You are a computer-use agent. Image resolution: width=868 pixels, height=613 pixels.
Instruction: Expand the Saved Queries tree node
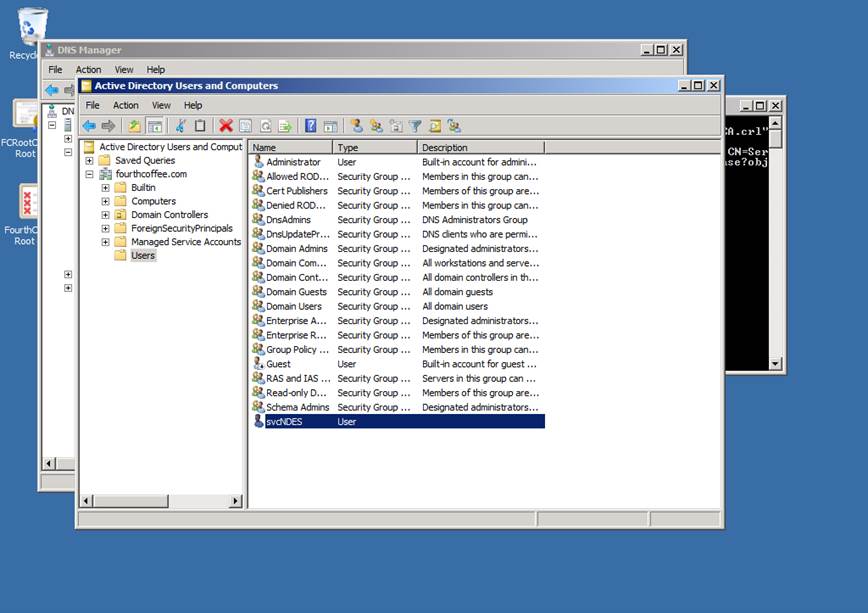[90, 160]
